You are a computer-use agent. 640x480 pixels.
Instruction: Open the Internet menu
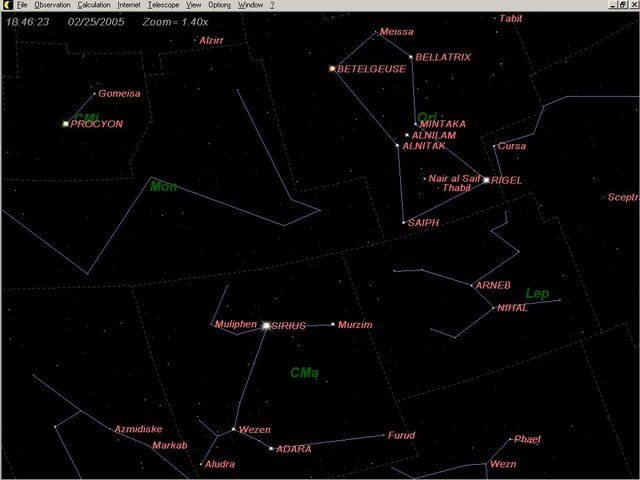129,5
